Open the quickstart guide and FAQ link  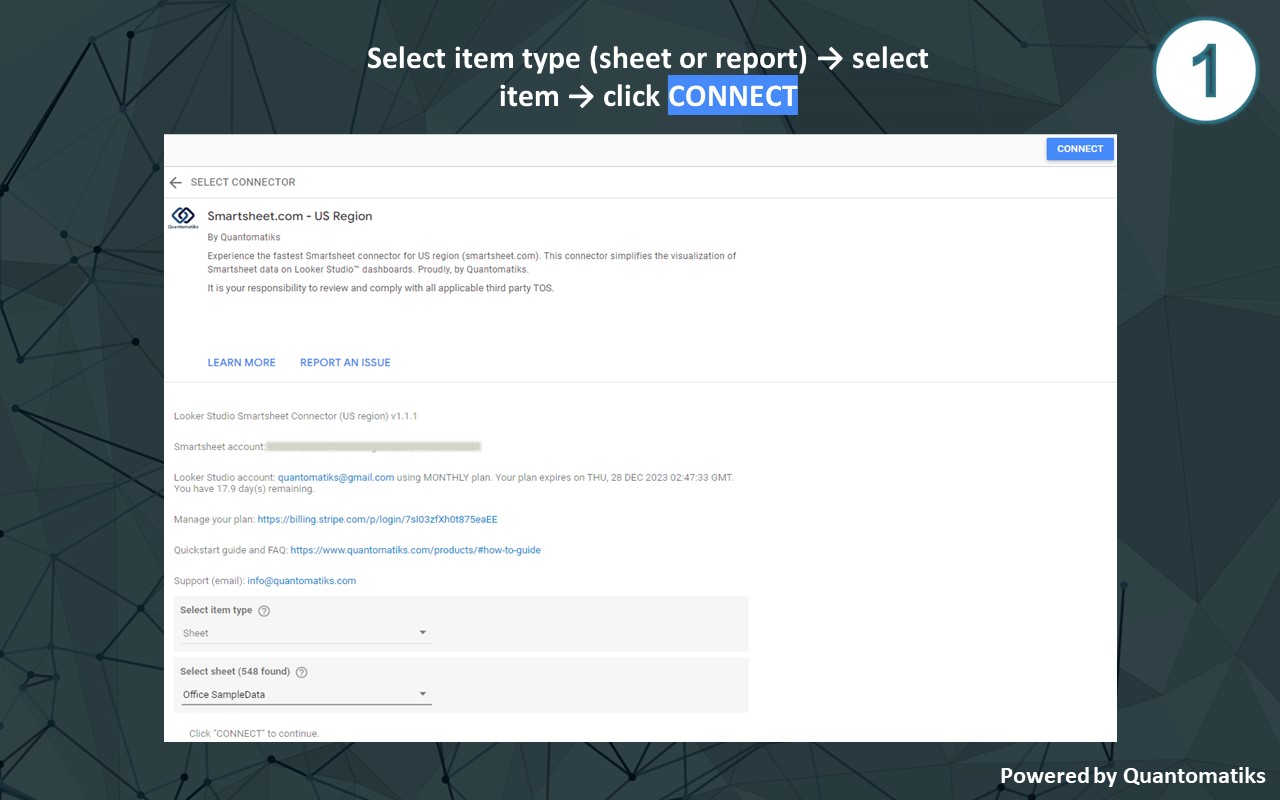[415, 550]
